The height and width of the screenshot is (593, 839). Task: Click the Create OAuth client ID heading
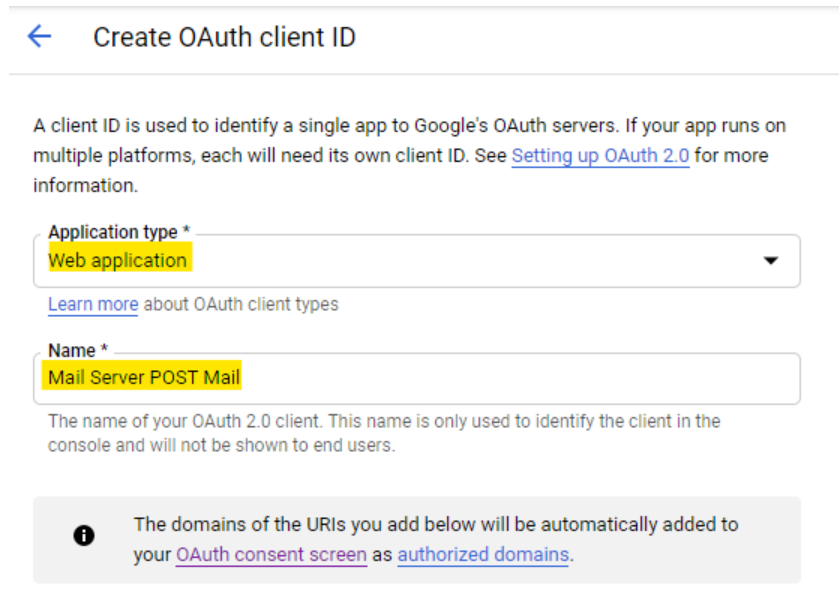(224, 37)
